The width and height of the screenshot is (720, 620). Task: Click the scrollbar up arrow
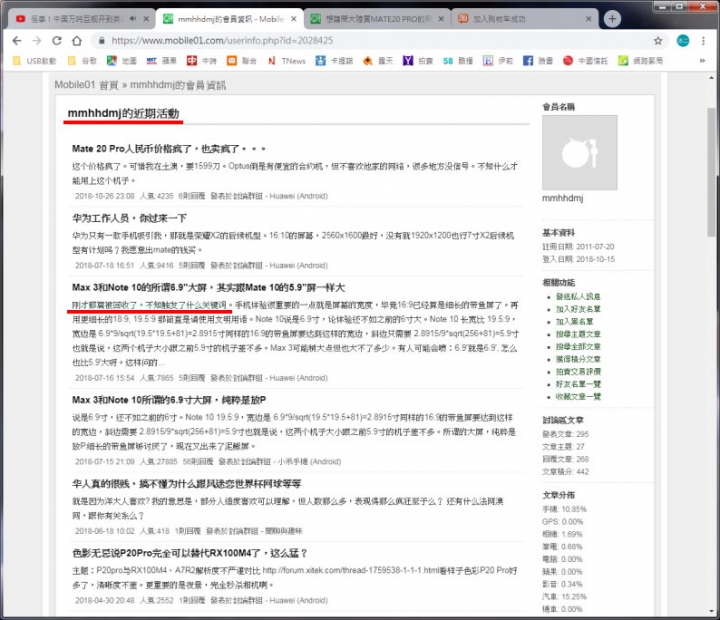(x=711, y=78)
